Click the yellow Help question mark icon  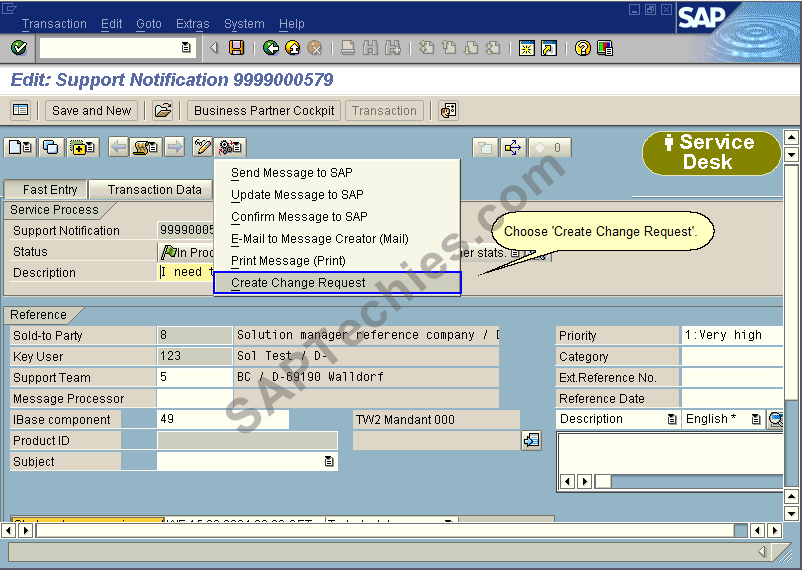tap(583, 48)
